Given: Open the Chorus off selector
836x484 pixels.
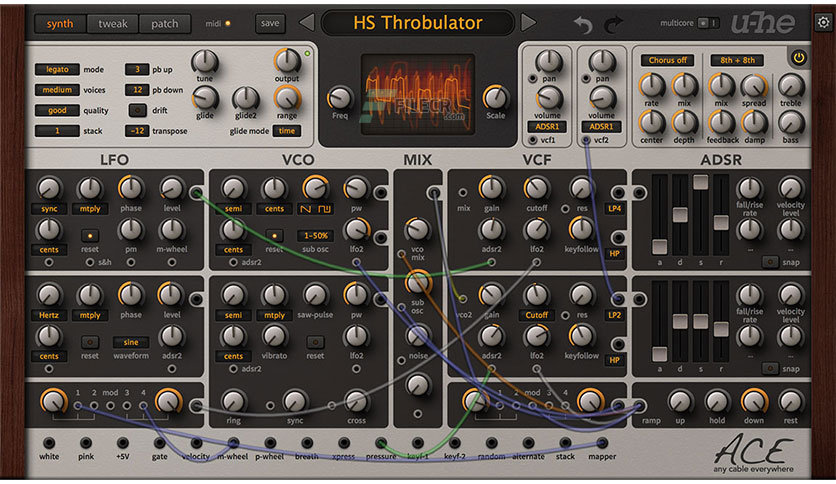Looking at the screenshot, I should tap(667, 60).
